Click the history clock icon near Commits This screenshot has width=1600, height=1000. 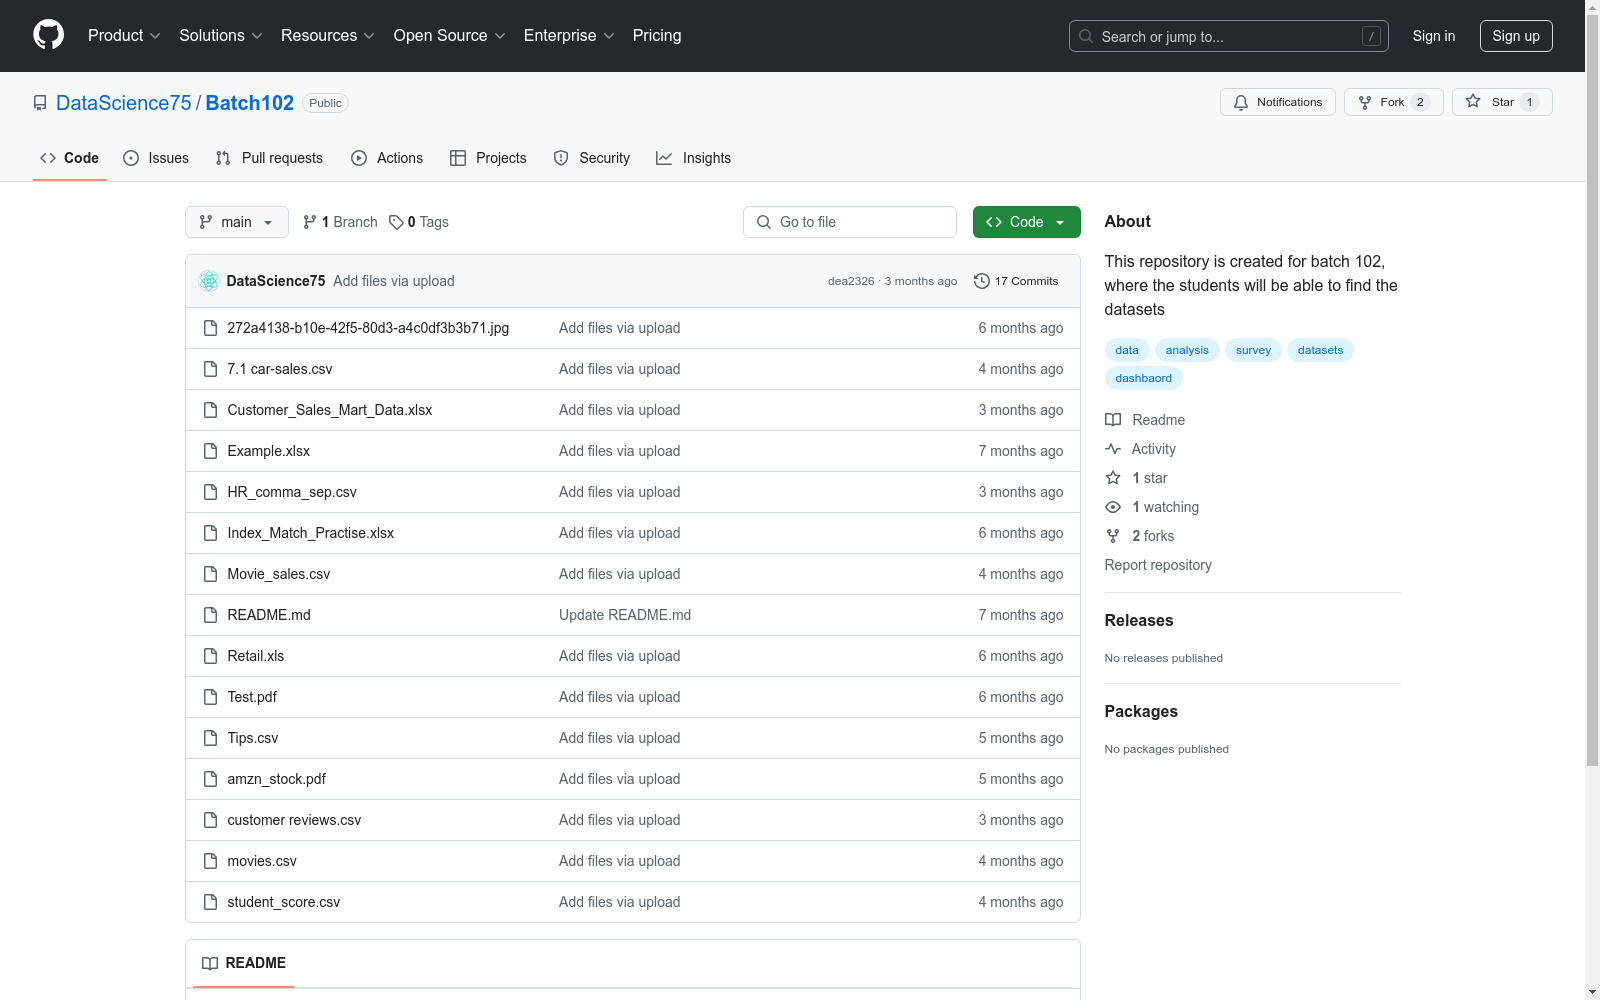[982, 281]
